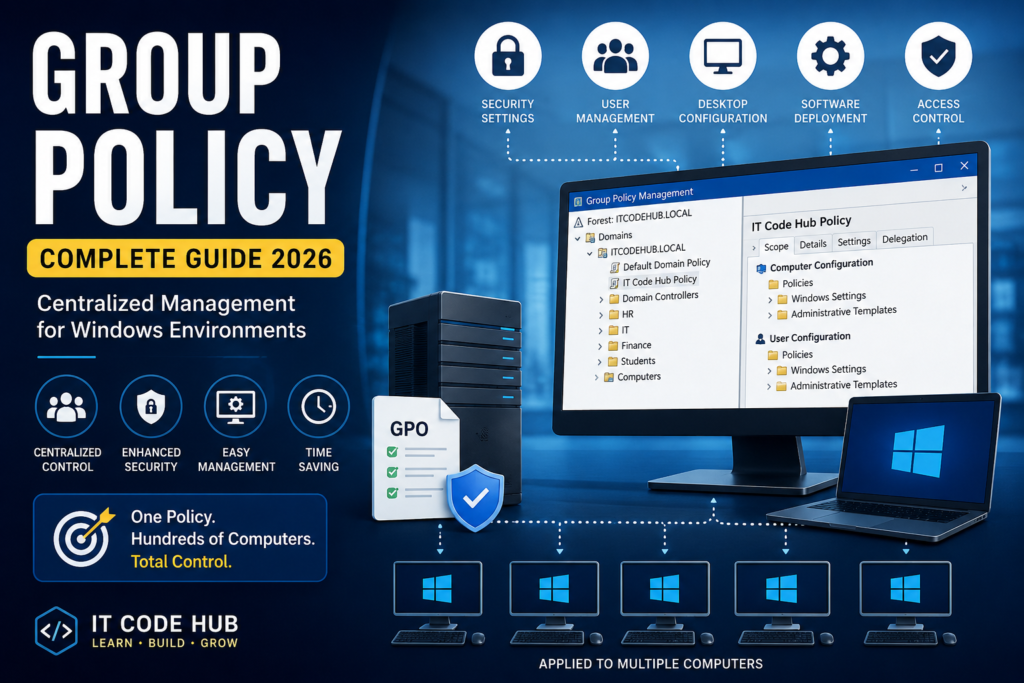1024x683 pixels.
Task: Select Policies under Computer Configuration
Action: (x=797, y=283)
